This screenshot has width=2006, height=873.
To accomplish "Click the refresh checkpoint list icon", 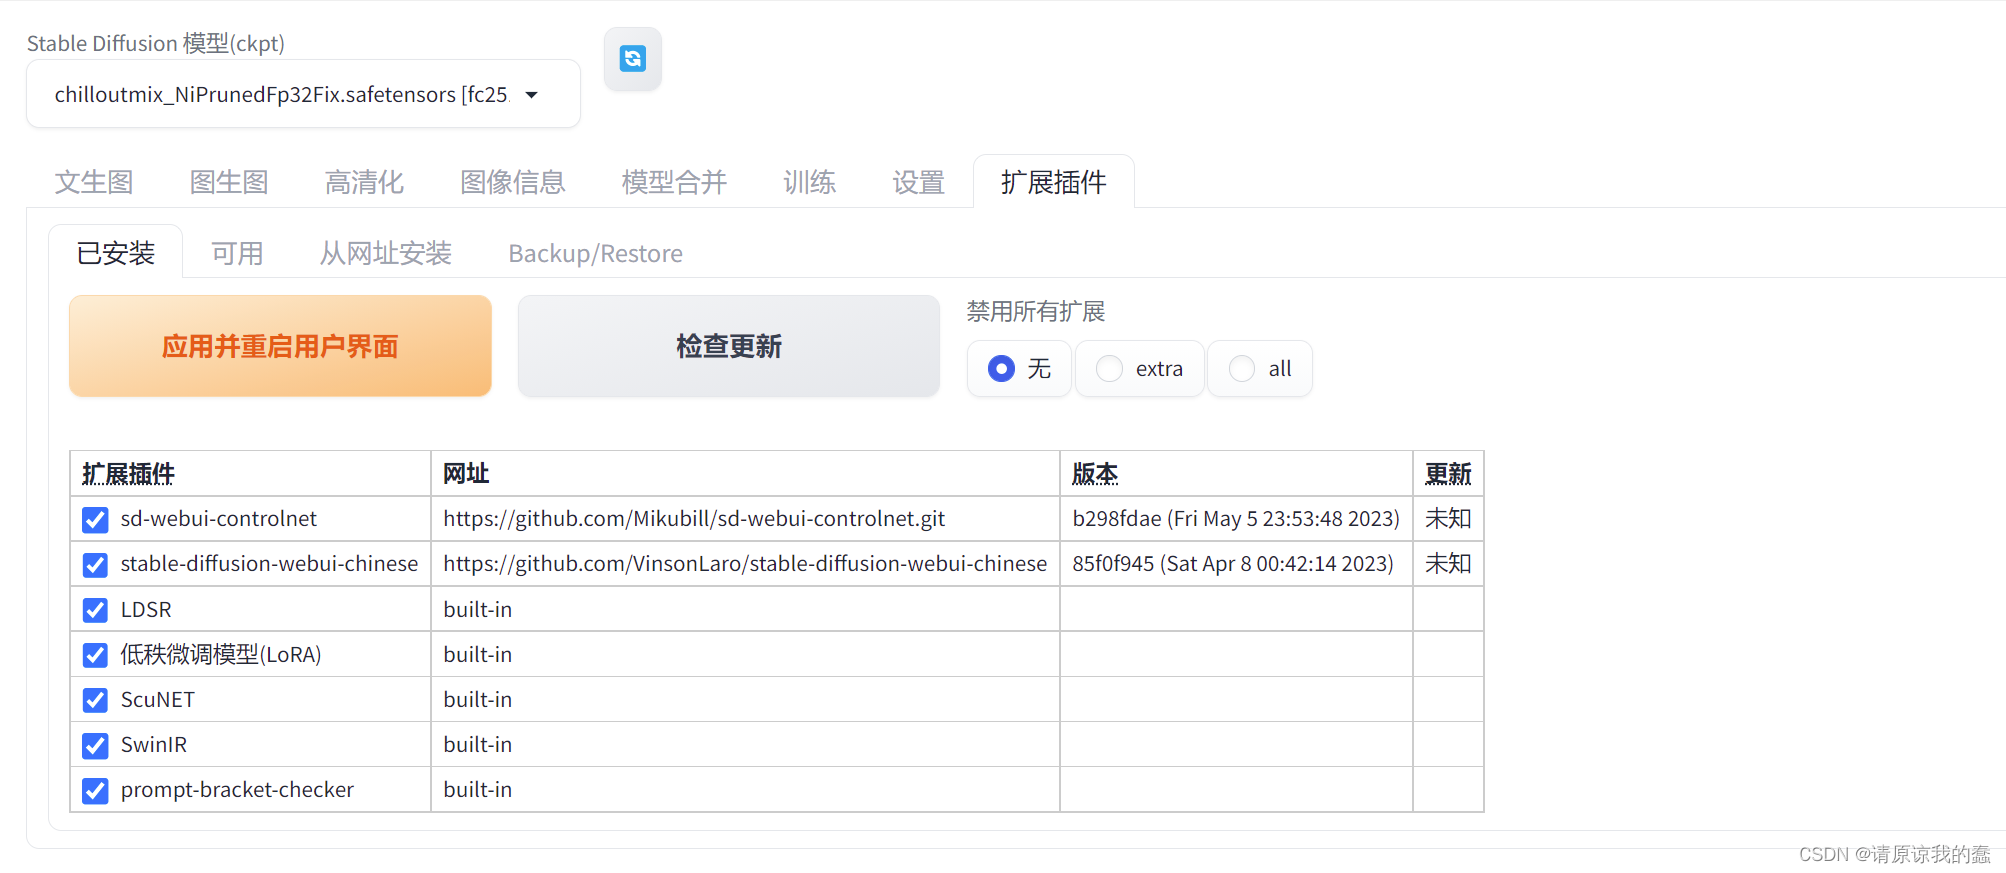I will coord(633,59).
